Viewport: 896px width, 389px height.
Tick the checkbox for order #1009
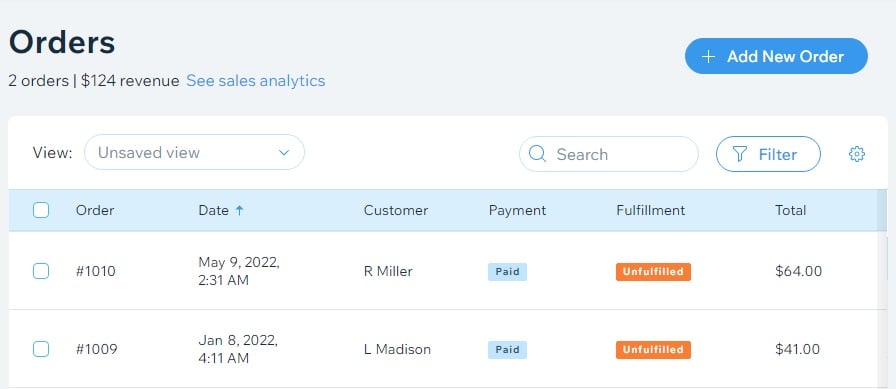pyautogui.click(x=41, y=348)
